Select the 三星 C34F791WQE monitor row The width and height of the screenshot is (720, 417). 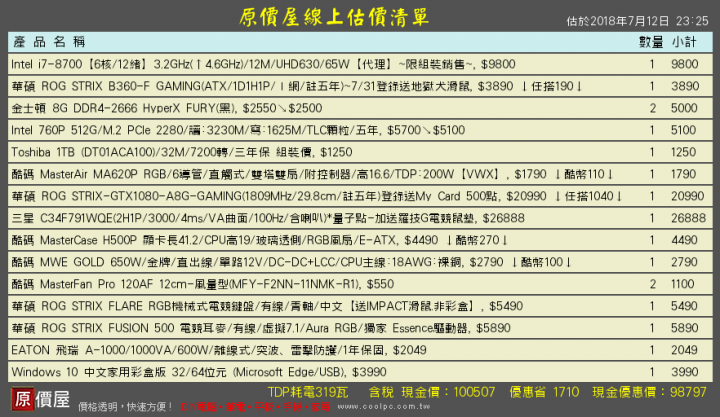click(x=360, y=218)
